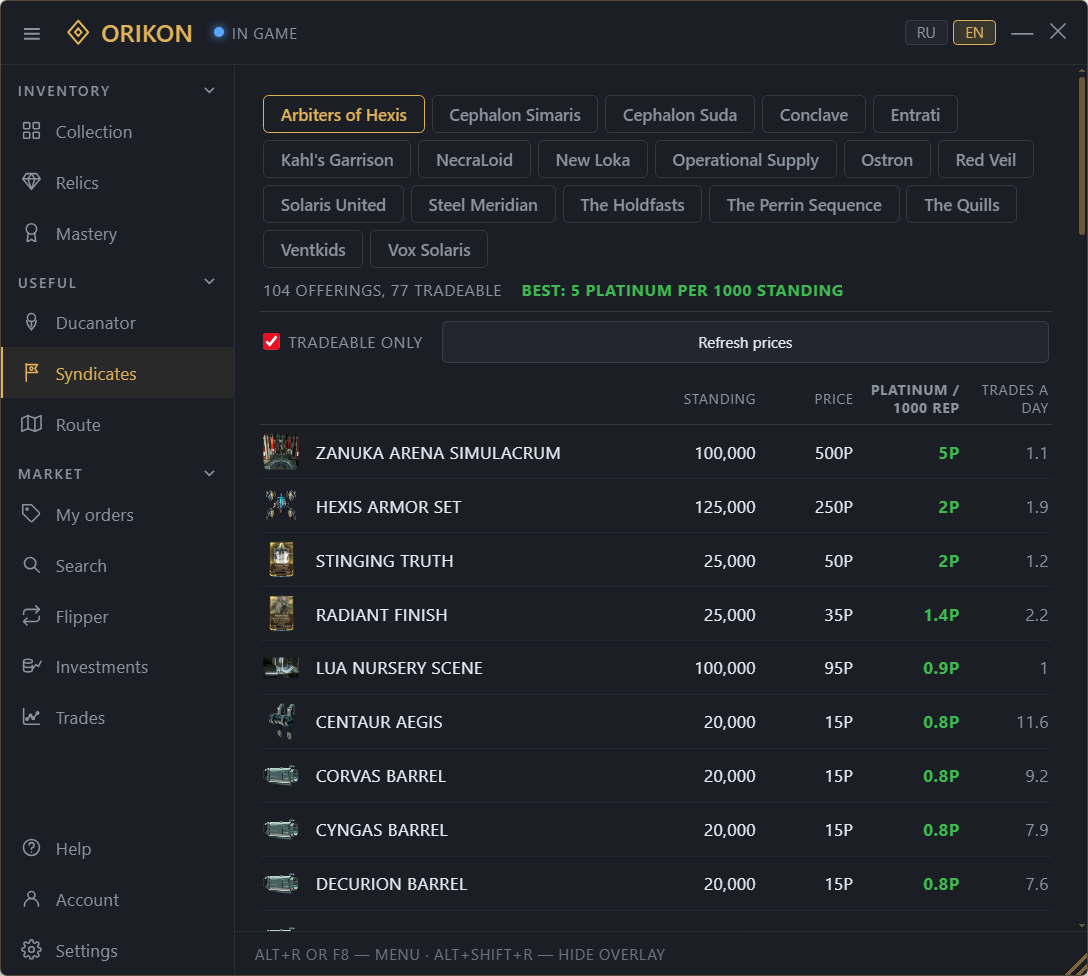Click the Centaur Aegis item icon
This screenshot has height=976, width=1088.
(x=281, y=721)
